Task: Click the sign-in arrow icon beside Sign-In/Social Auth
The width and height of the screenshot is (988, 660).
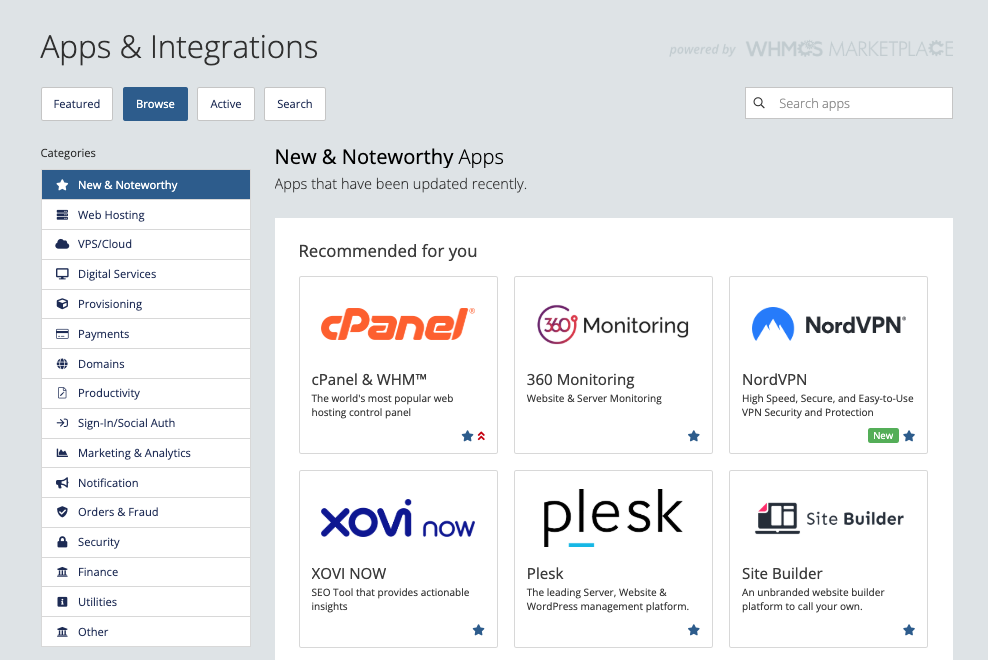Action: [x=62, y=423]
